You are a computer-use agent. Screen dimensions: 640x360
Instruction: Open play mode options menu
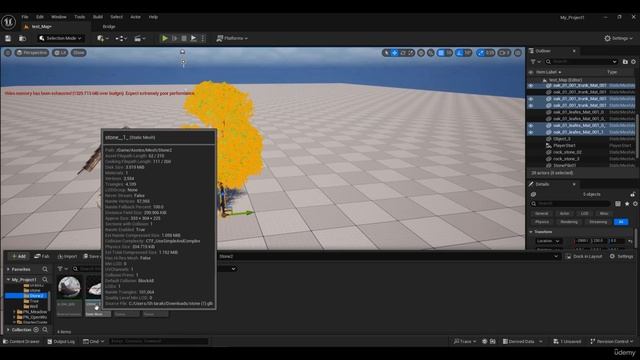203,38
